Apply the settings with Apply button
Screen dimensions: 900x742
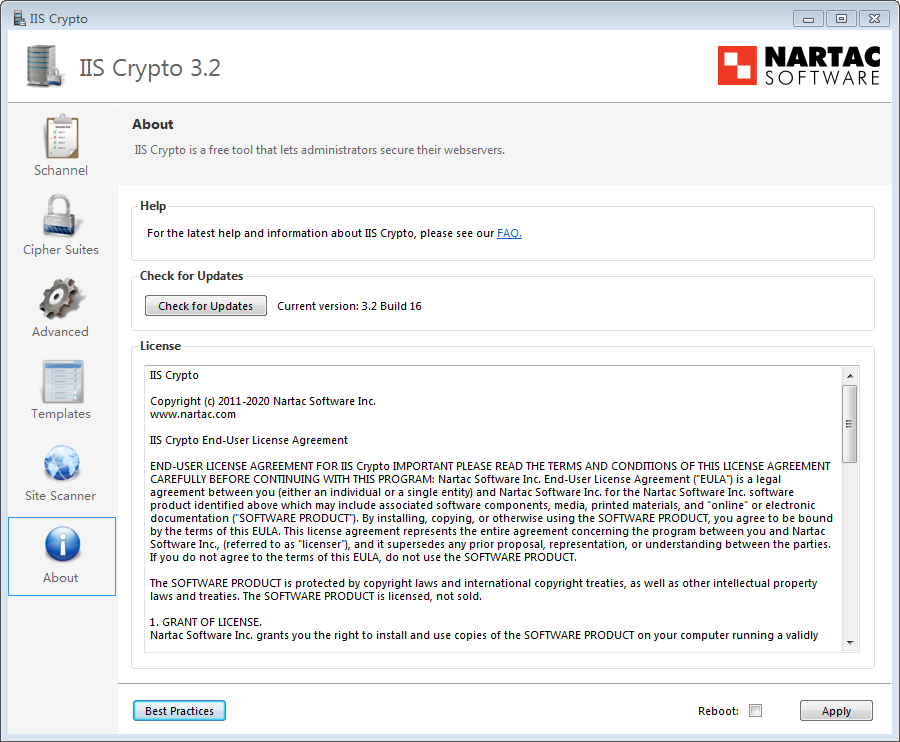point(836,711)
